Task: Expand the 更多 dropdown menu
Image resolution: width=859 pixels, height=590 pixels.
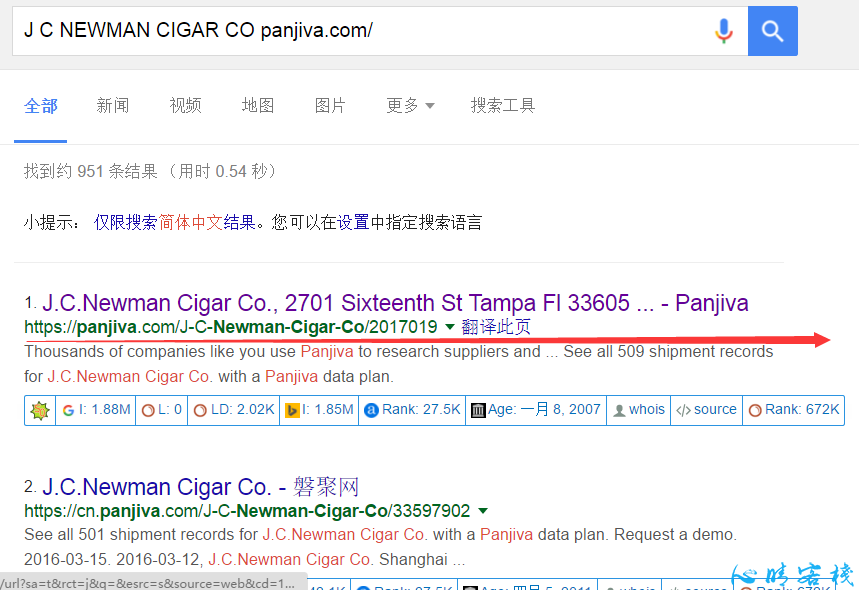Action: [410, 105]
